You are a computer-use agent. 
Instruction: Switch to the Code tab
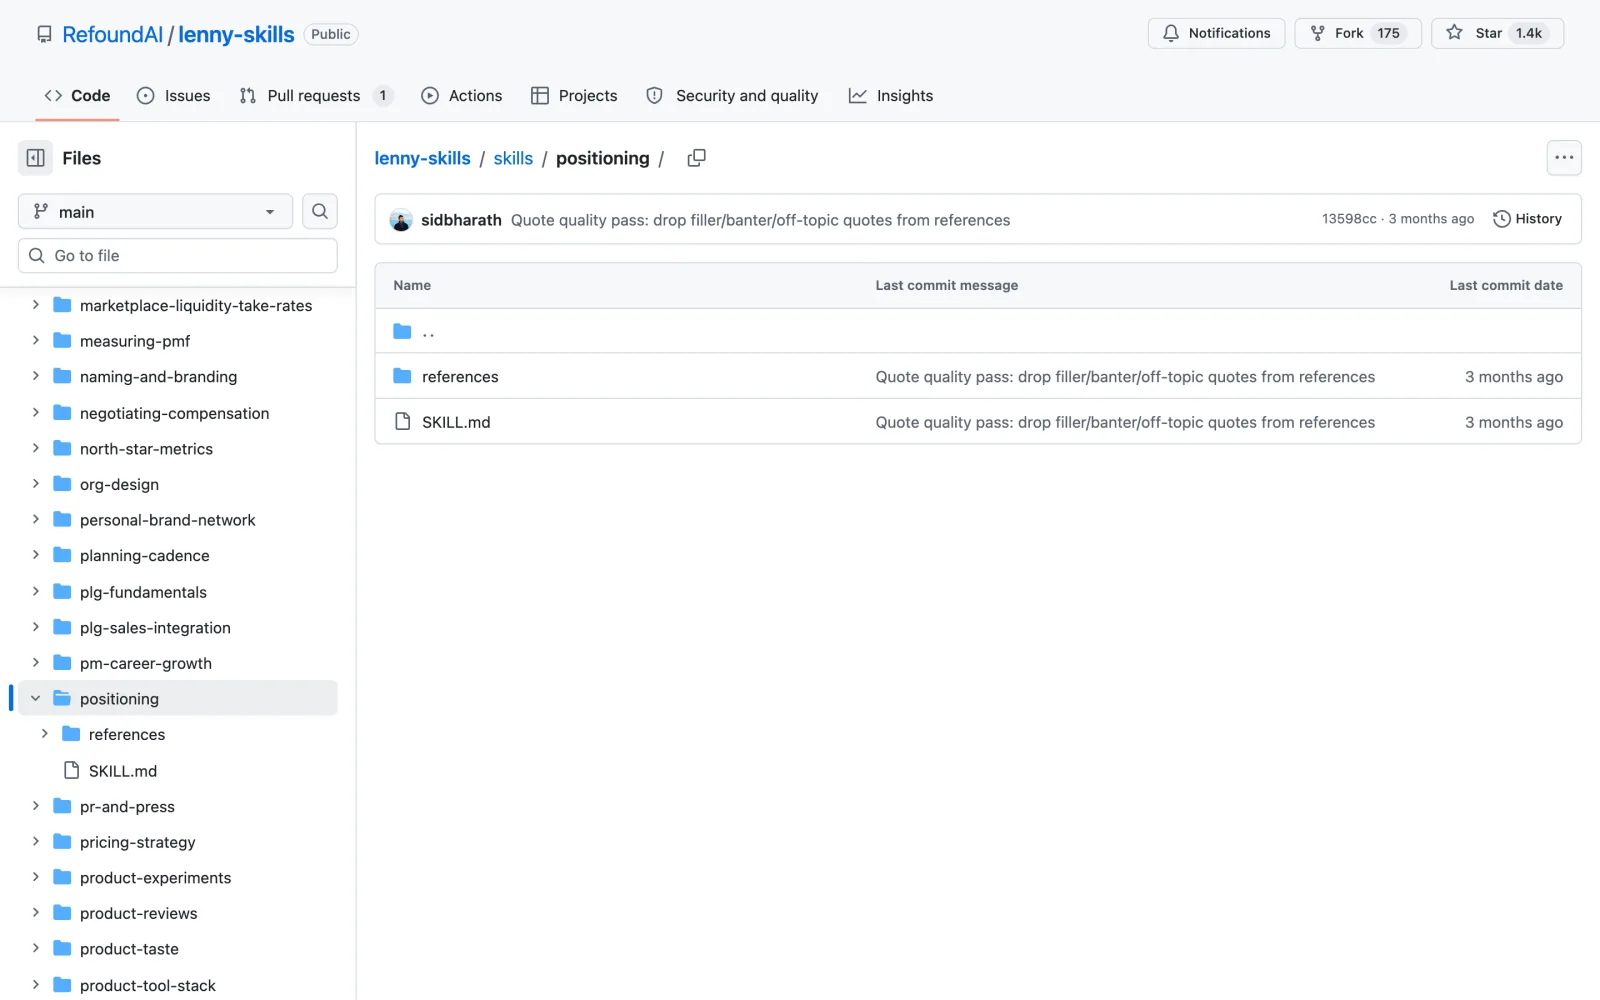point(77,96)
